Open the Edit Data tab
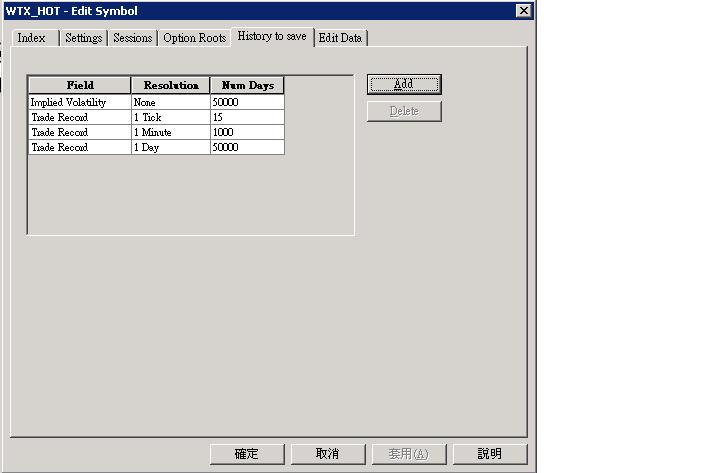 [340, 38]
